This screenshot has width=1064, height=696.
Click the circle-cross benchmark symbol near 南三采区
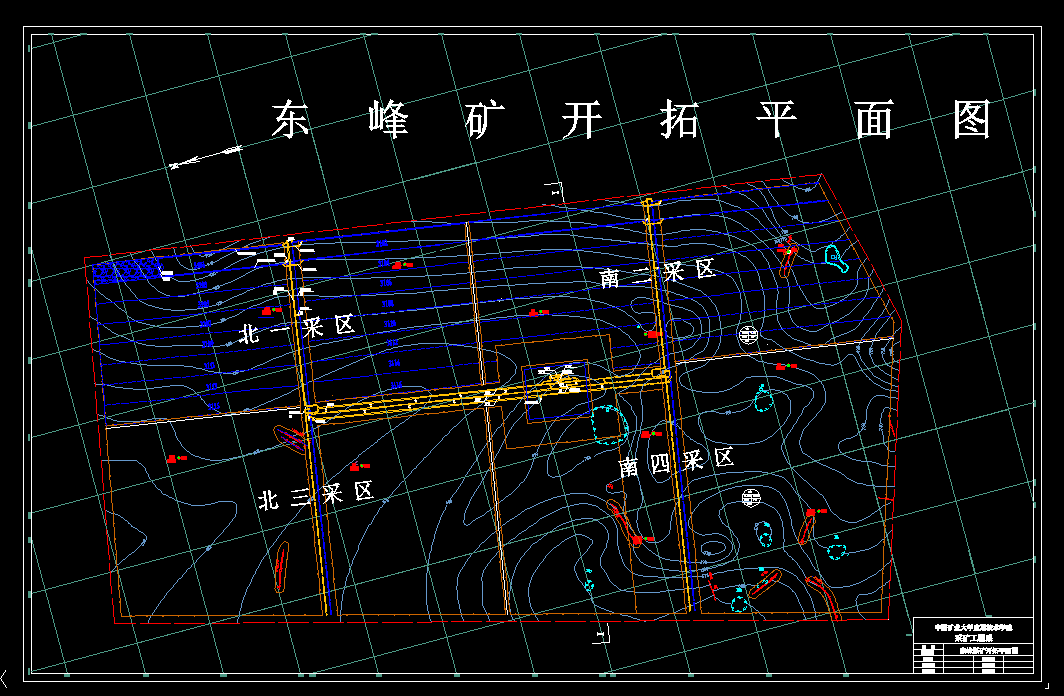point(749,335)
